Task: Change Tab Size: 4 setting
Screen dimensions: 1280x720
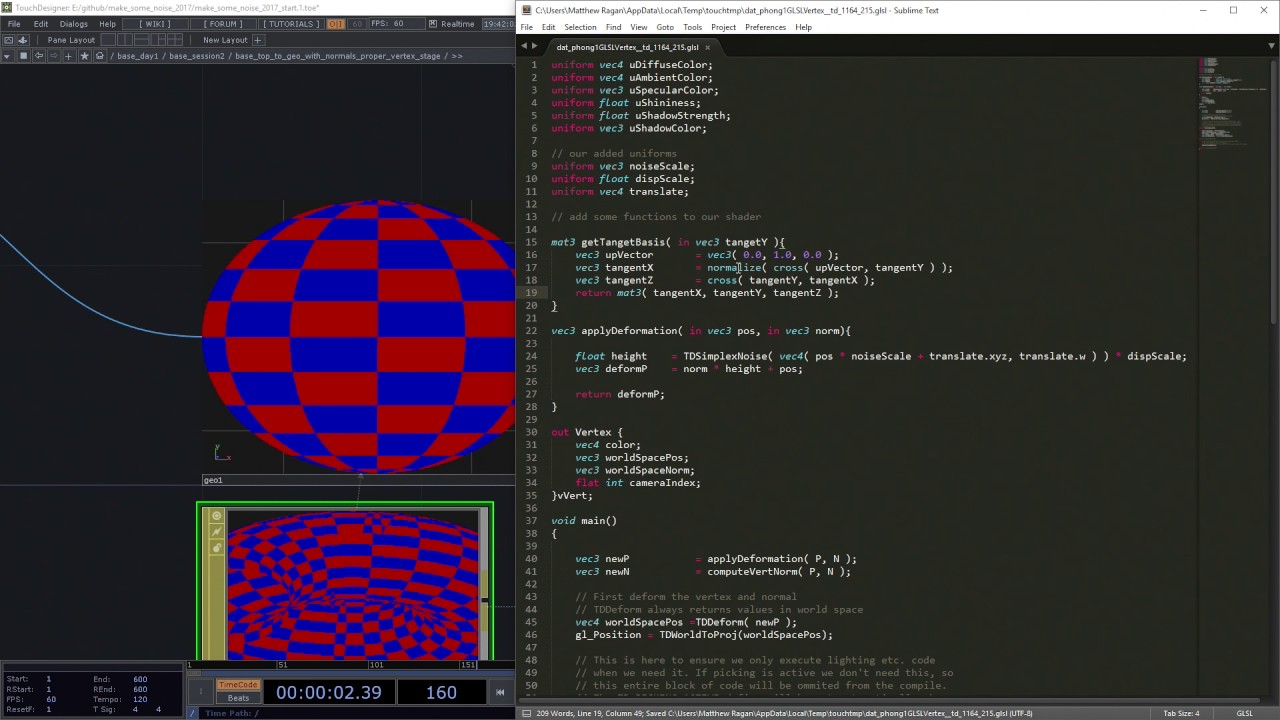Action: [x=1181, y=713]
